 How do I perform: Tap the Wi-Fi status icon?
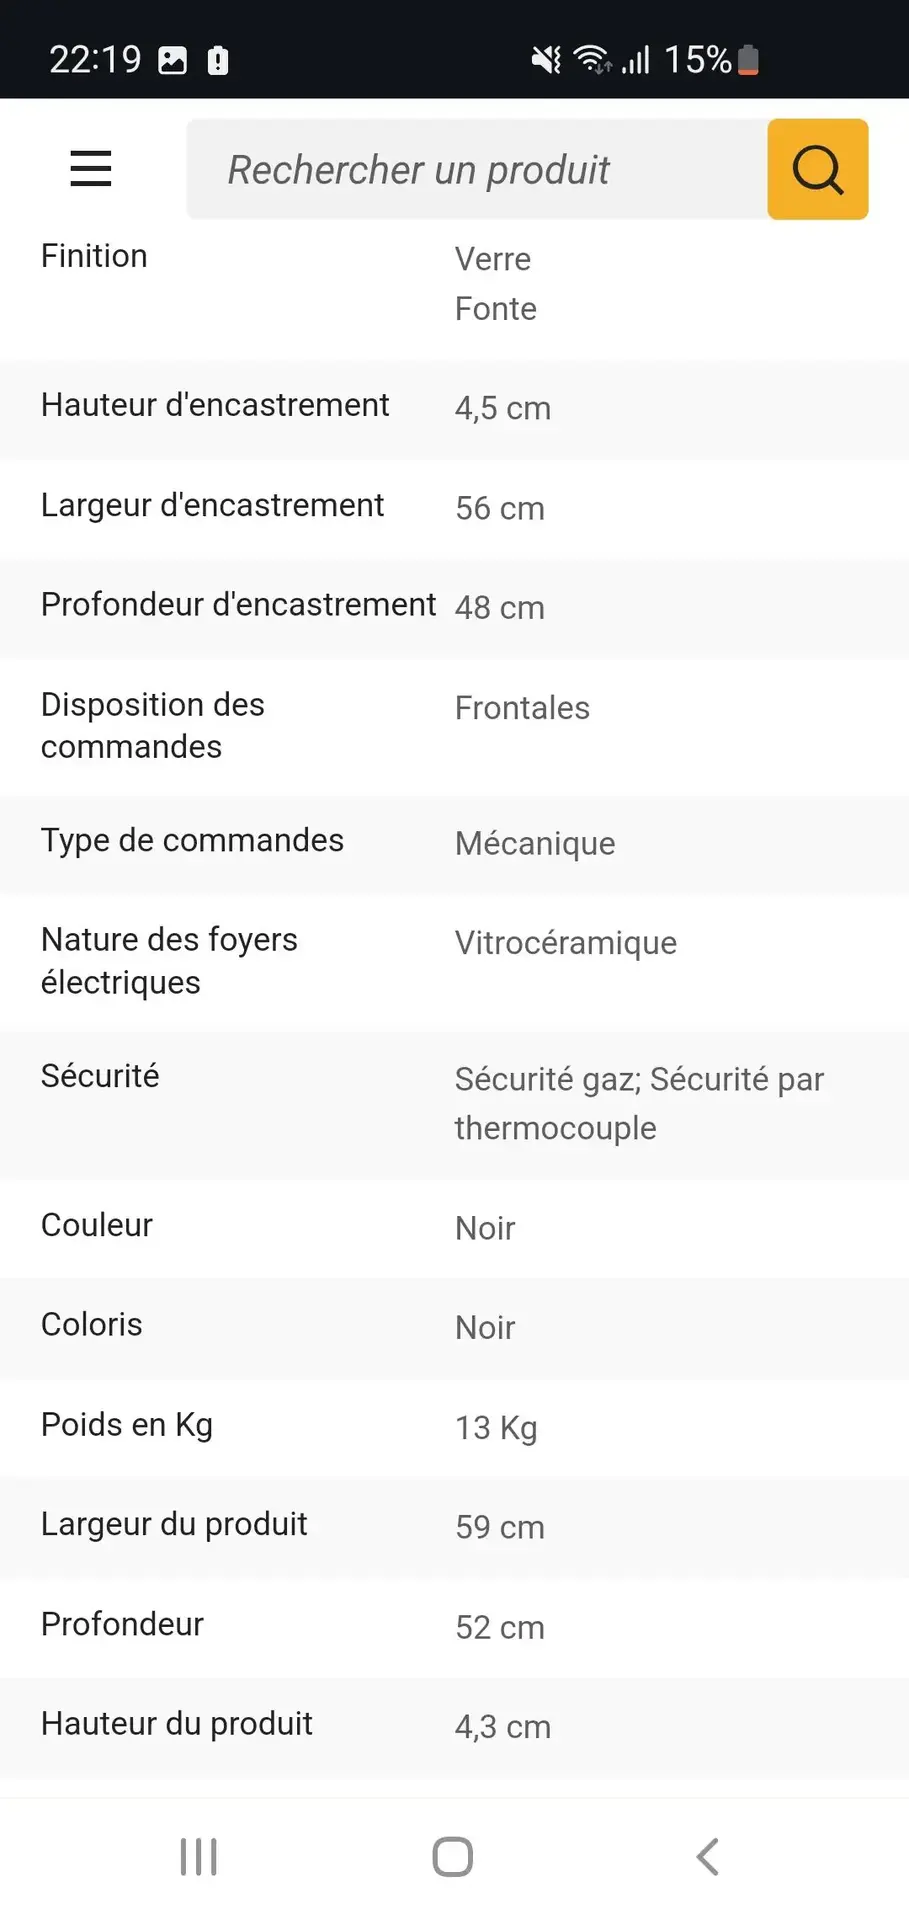click(x=593, y=60)
